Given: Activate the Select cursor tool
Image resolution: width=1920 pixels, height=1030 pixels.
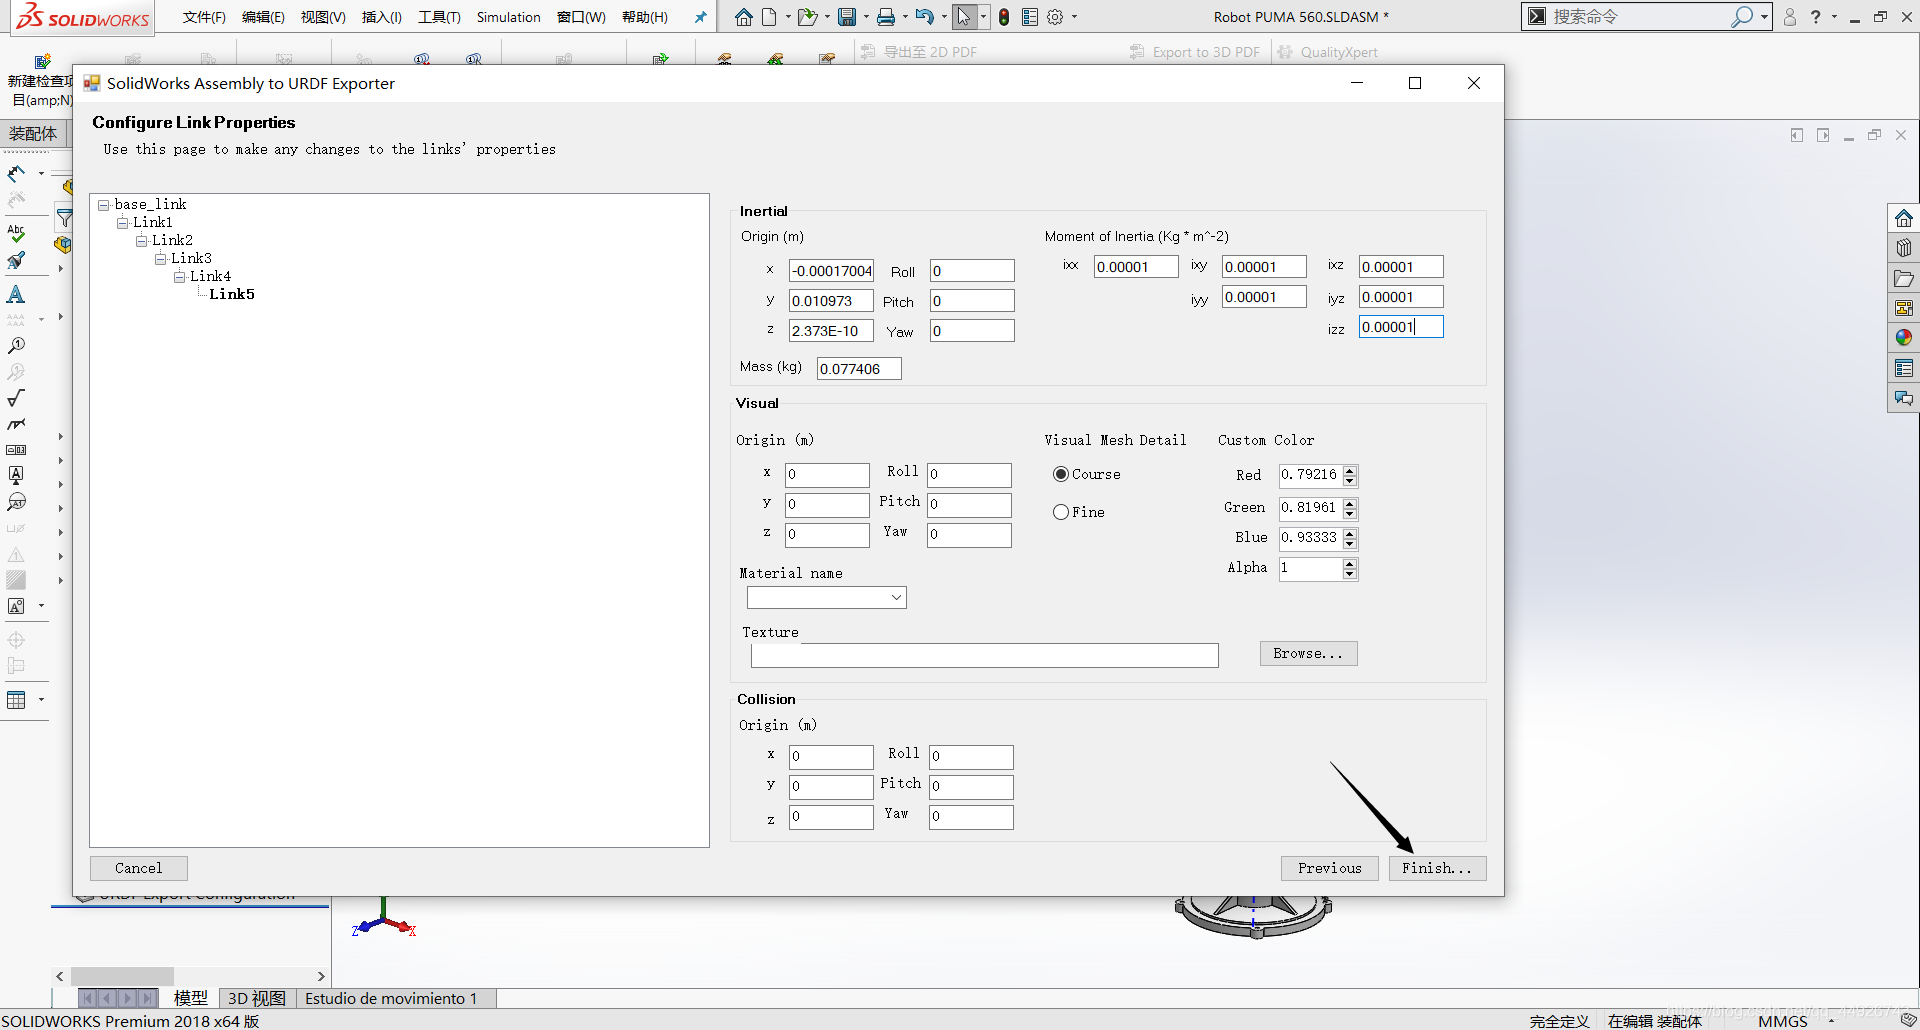Looking at the screenshot, I should pyautogui.click(x=964, y=17).
